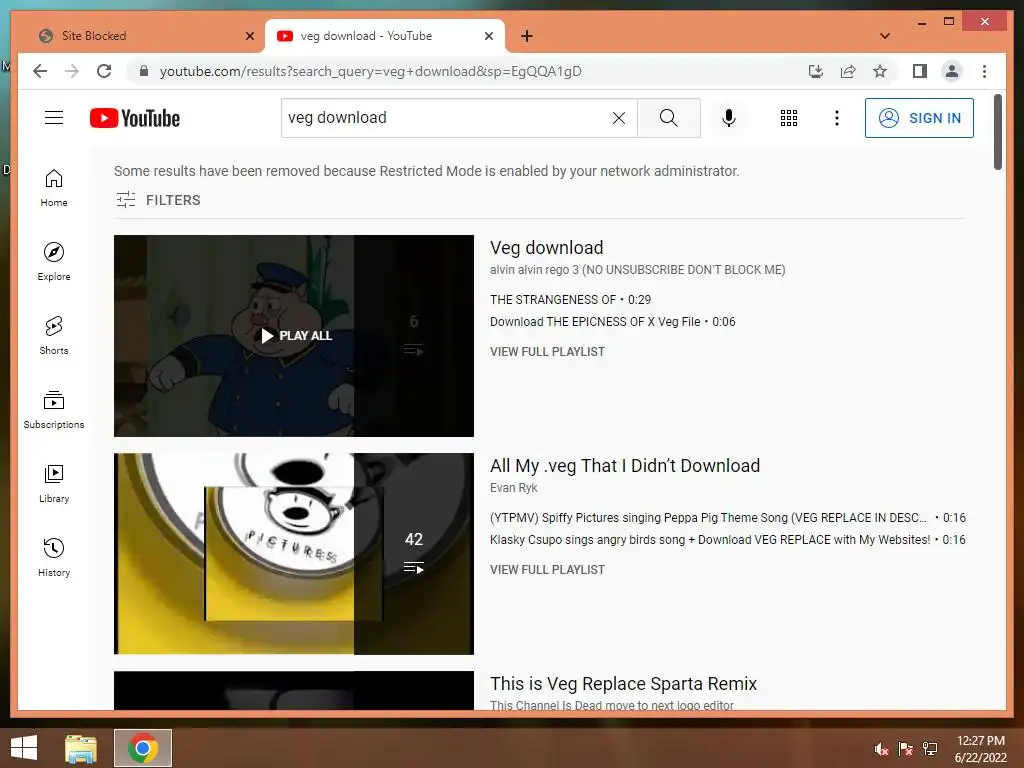Image resolution: width=1024 pixels, height=768 pixels.
Task: Bookmark this page with the star
Action: (x=880, y=71)
